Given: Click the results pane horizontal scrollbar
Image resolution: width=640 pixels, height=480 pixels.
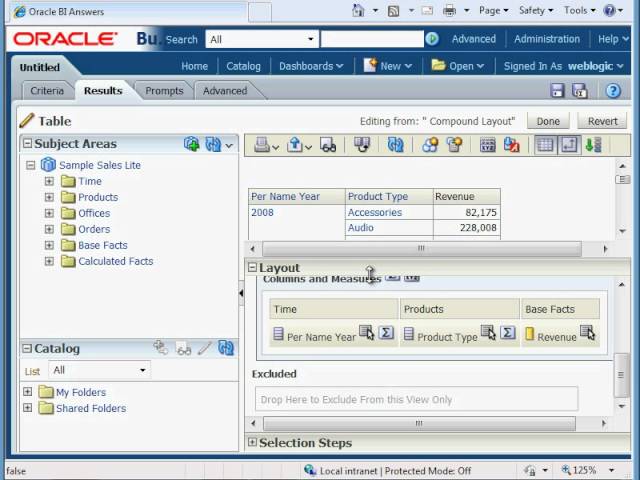Looking at the screenshot, I should pos(422,249).
